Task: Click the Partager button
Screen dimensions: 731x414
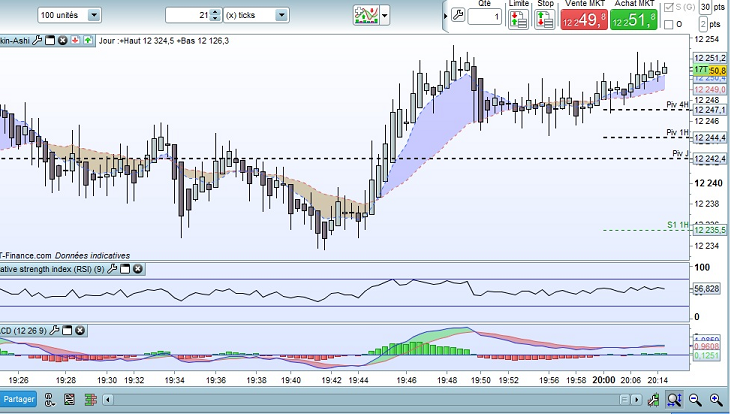Action: pos(19,399)
